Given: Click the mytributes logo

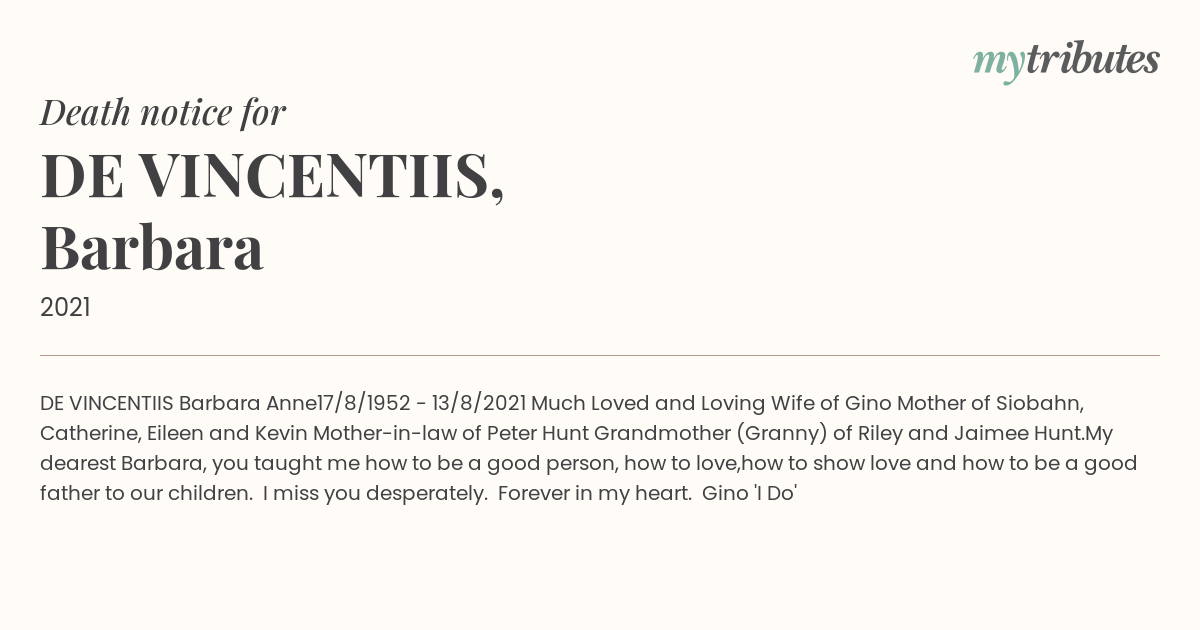Looking at the screenshot, I should pyautogui.click(x=1066, y=61).
